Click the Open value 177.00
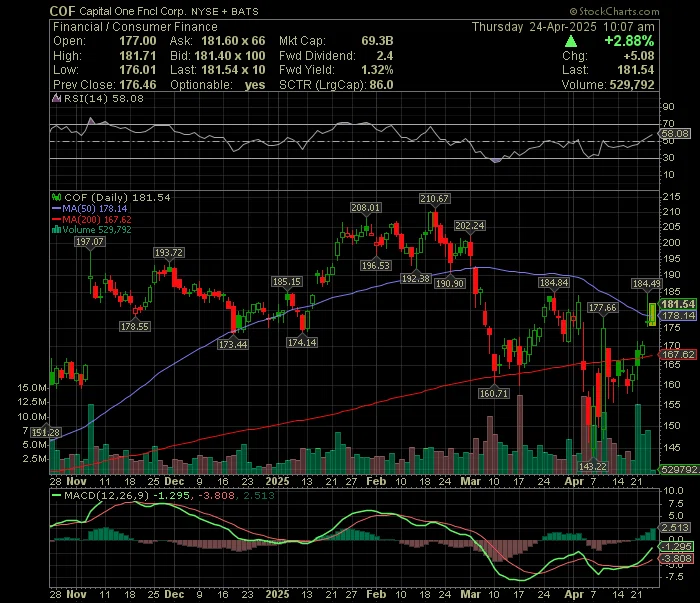This screenshot has height=603, width=700. click(138, 41)
